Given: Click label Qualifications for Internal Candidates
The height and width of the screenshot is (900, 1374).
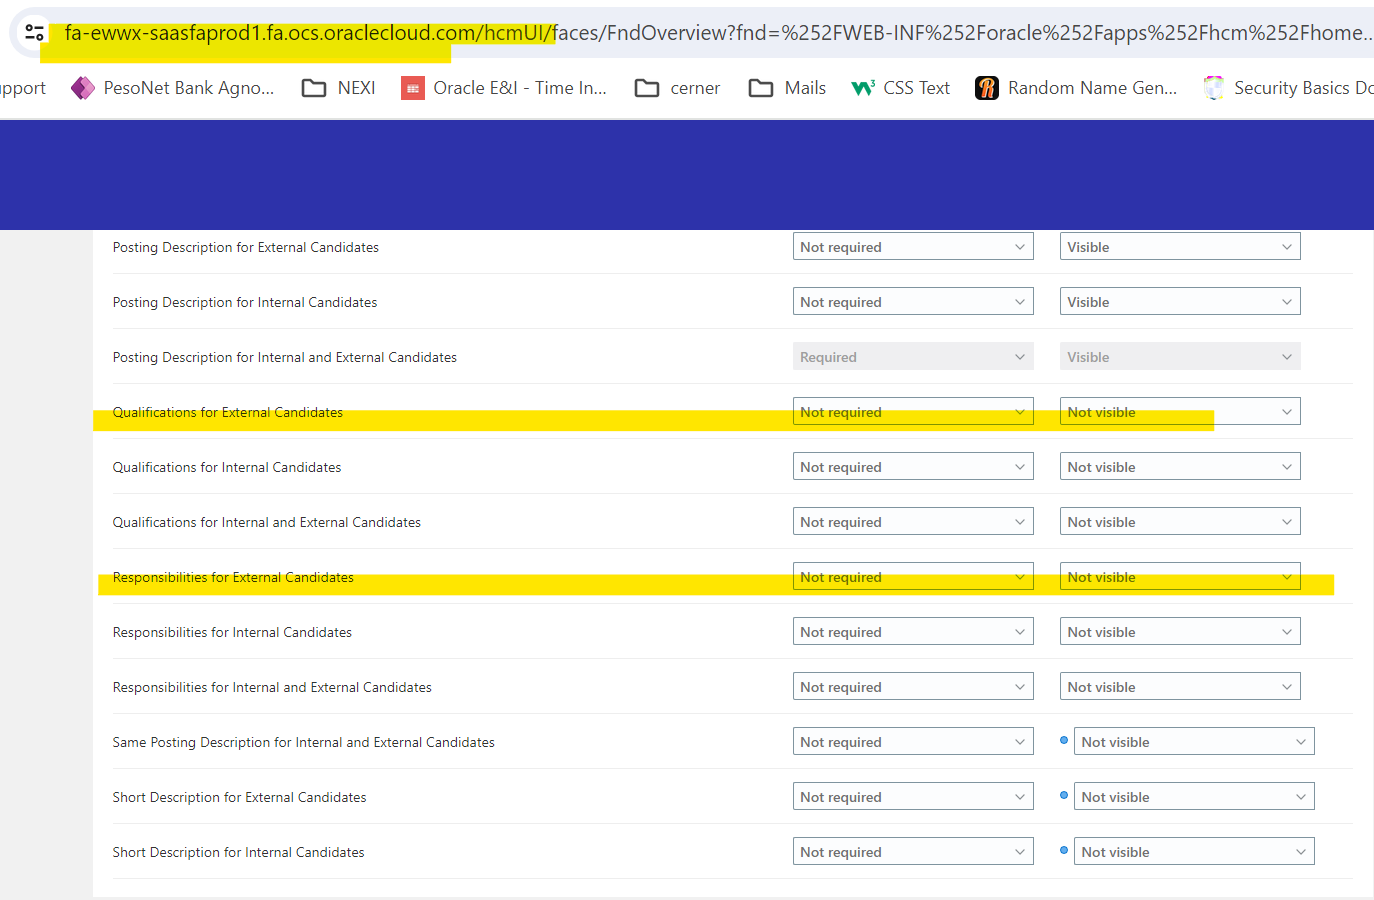Looking at the screenshot, I should [227, 467].
